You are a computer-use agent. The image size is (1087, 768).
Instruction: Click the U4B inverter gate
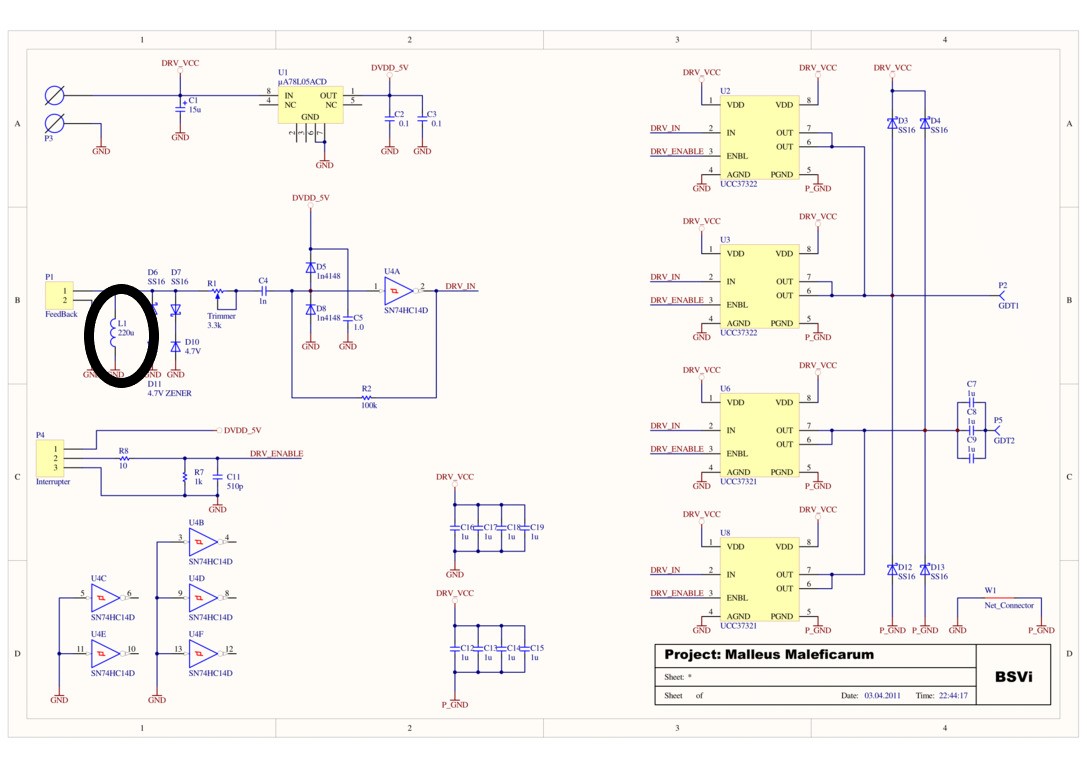point(202,542)
